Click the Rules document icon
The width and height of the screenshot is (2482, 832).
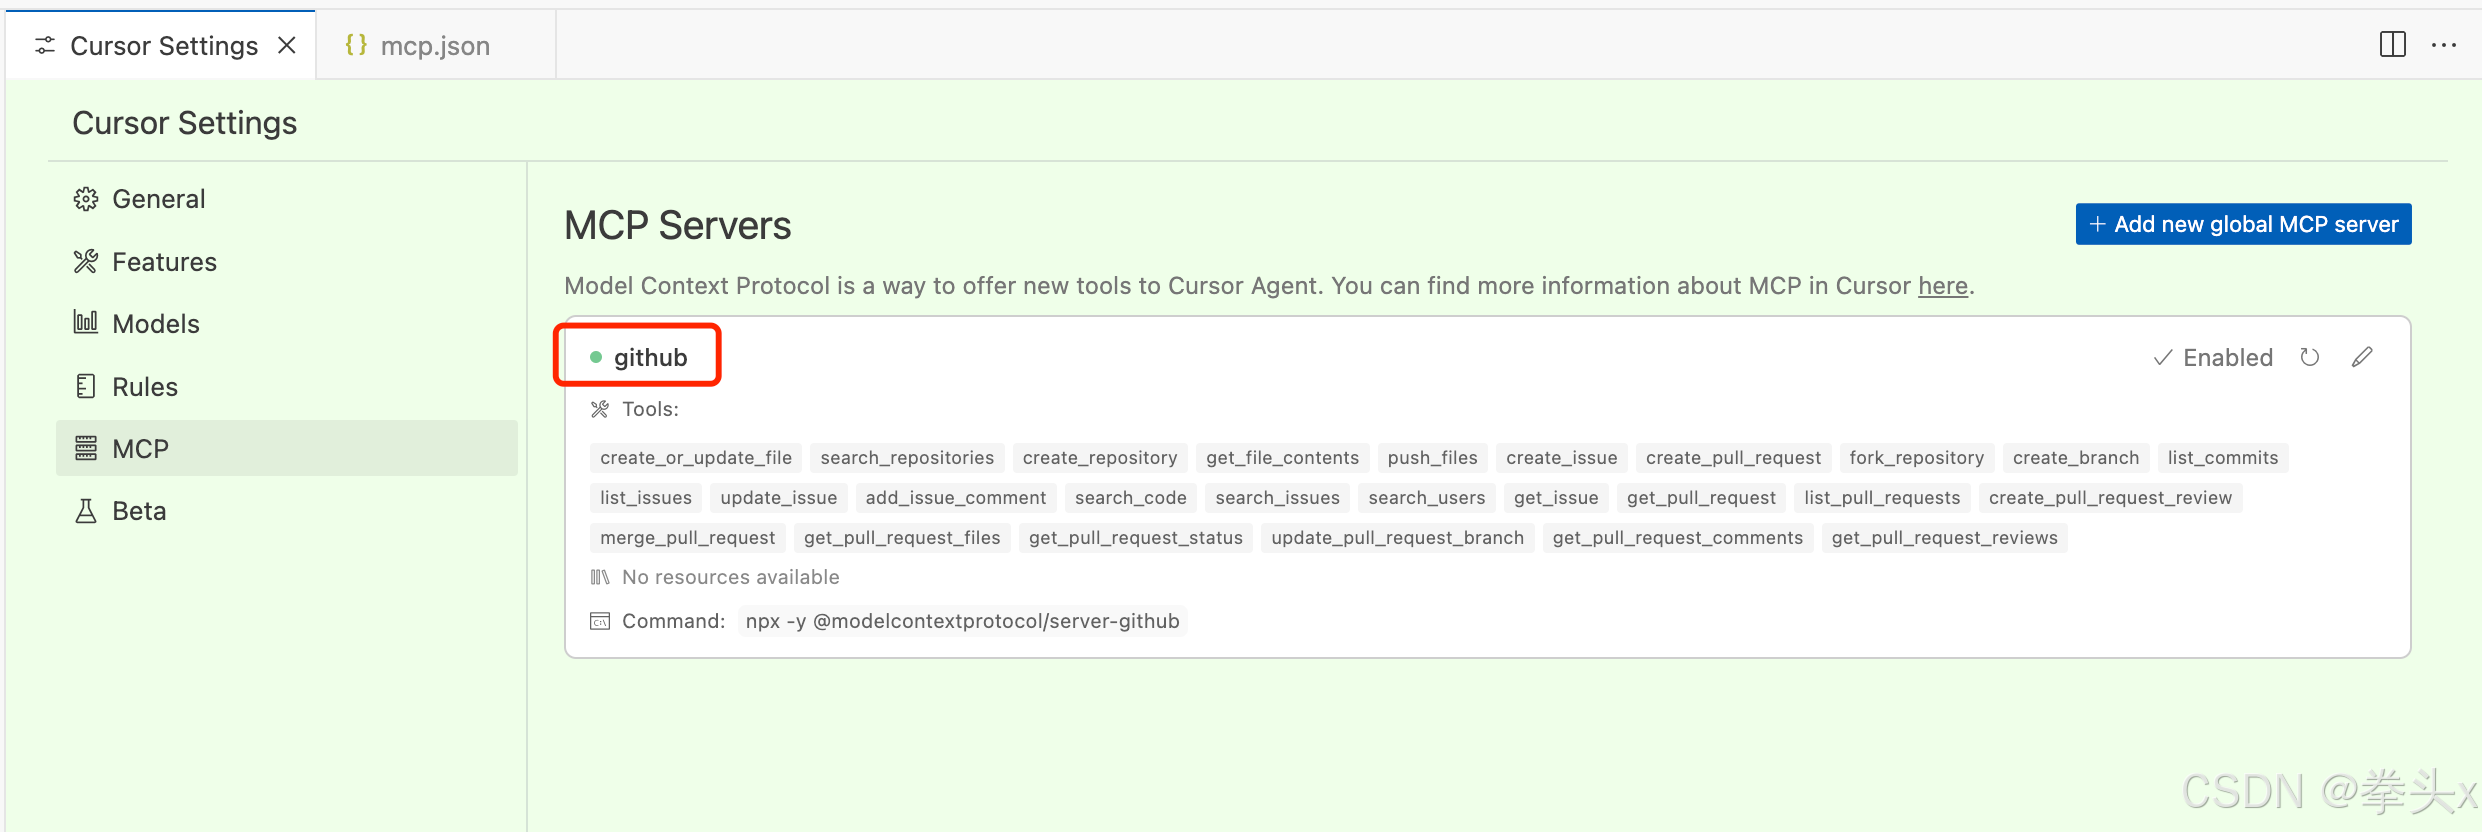86,386
